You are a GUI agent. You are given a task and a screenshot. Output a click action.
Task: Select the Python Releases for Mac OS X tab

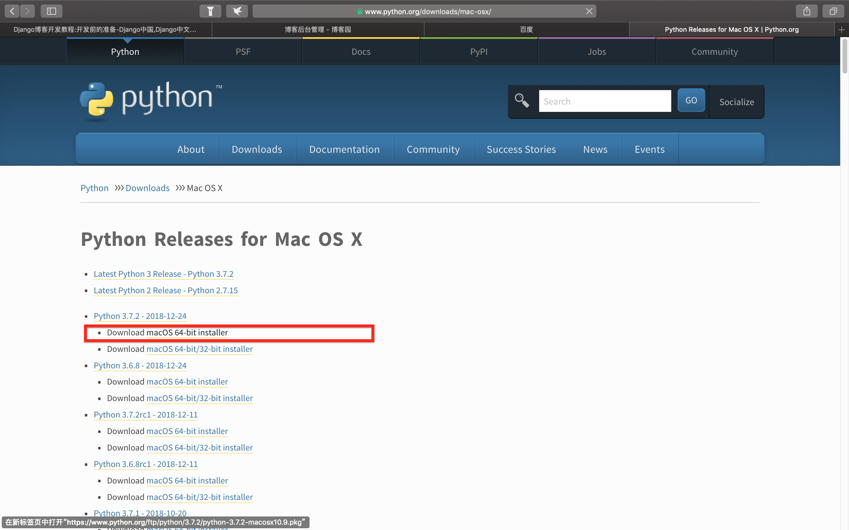[732, 30]
